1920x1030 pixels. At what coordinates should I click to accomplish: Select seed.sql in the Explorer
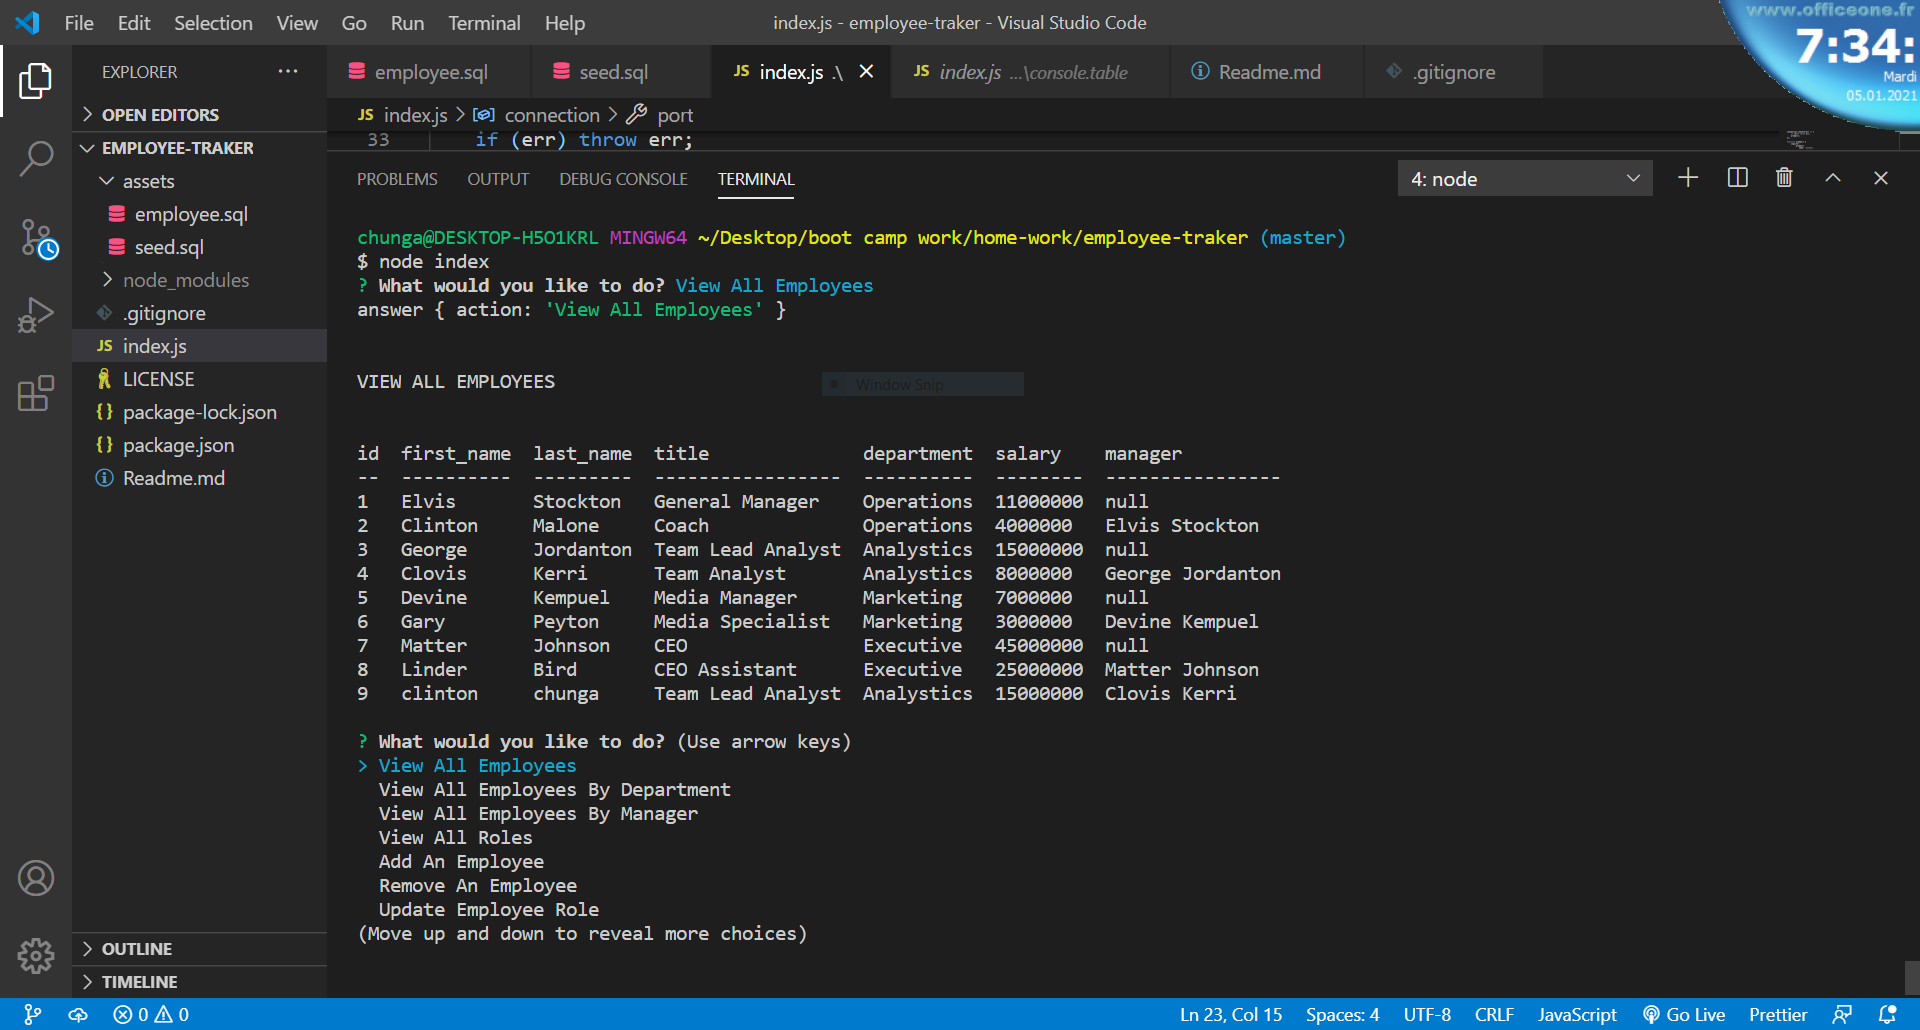pos(168,247)
